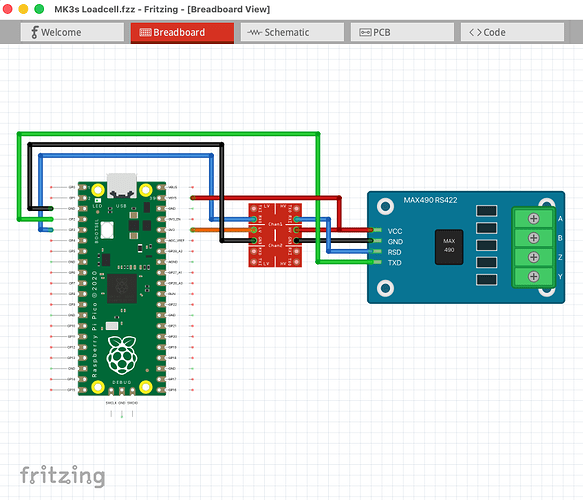Close the Fritzing window with the red button
The width and height of the screenshot is (583, 500).
click(7, 9)
